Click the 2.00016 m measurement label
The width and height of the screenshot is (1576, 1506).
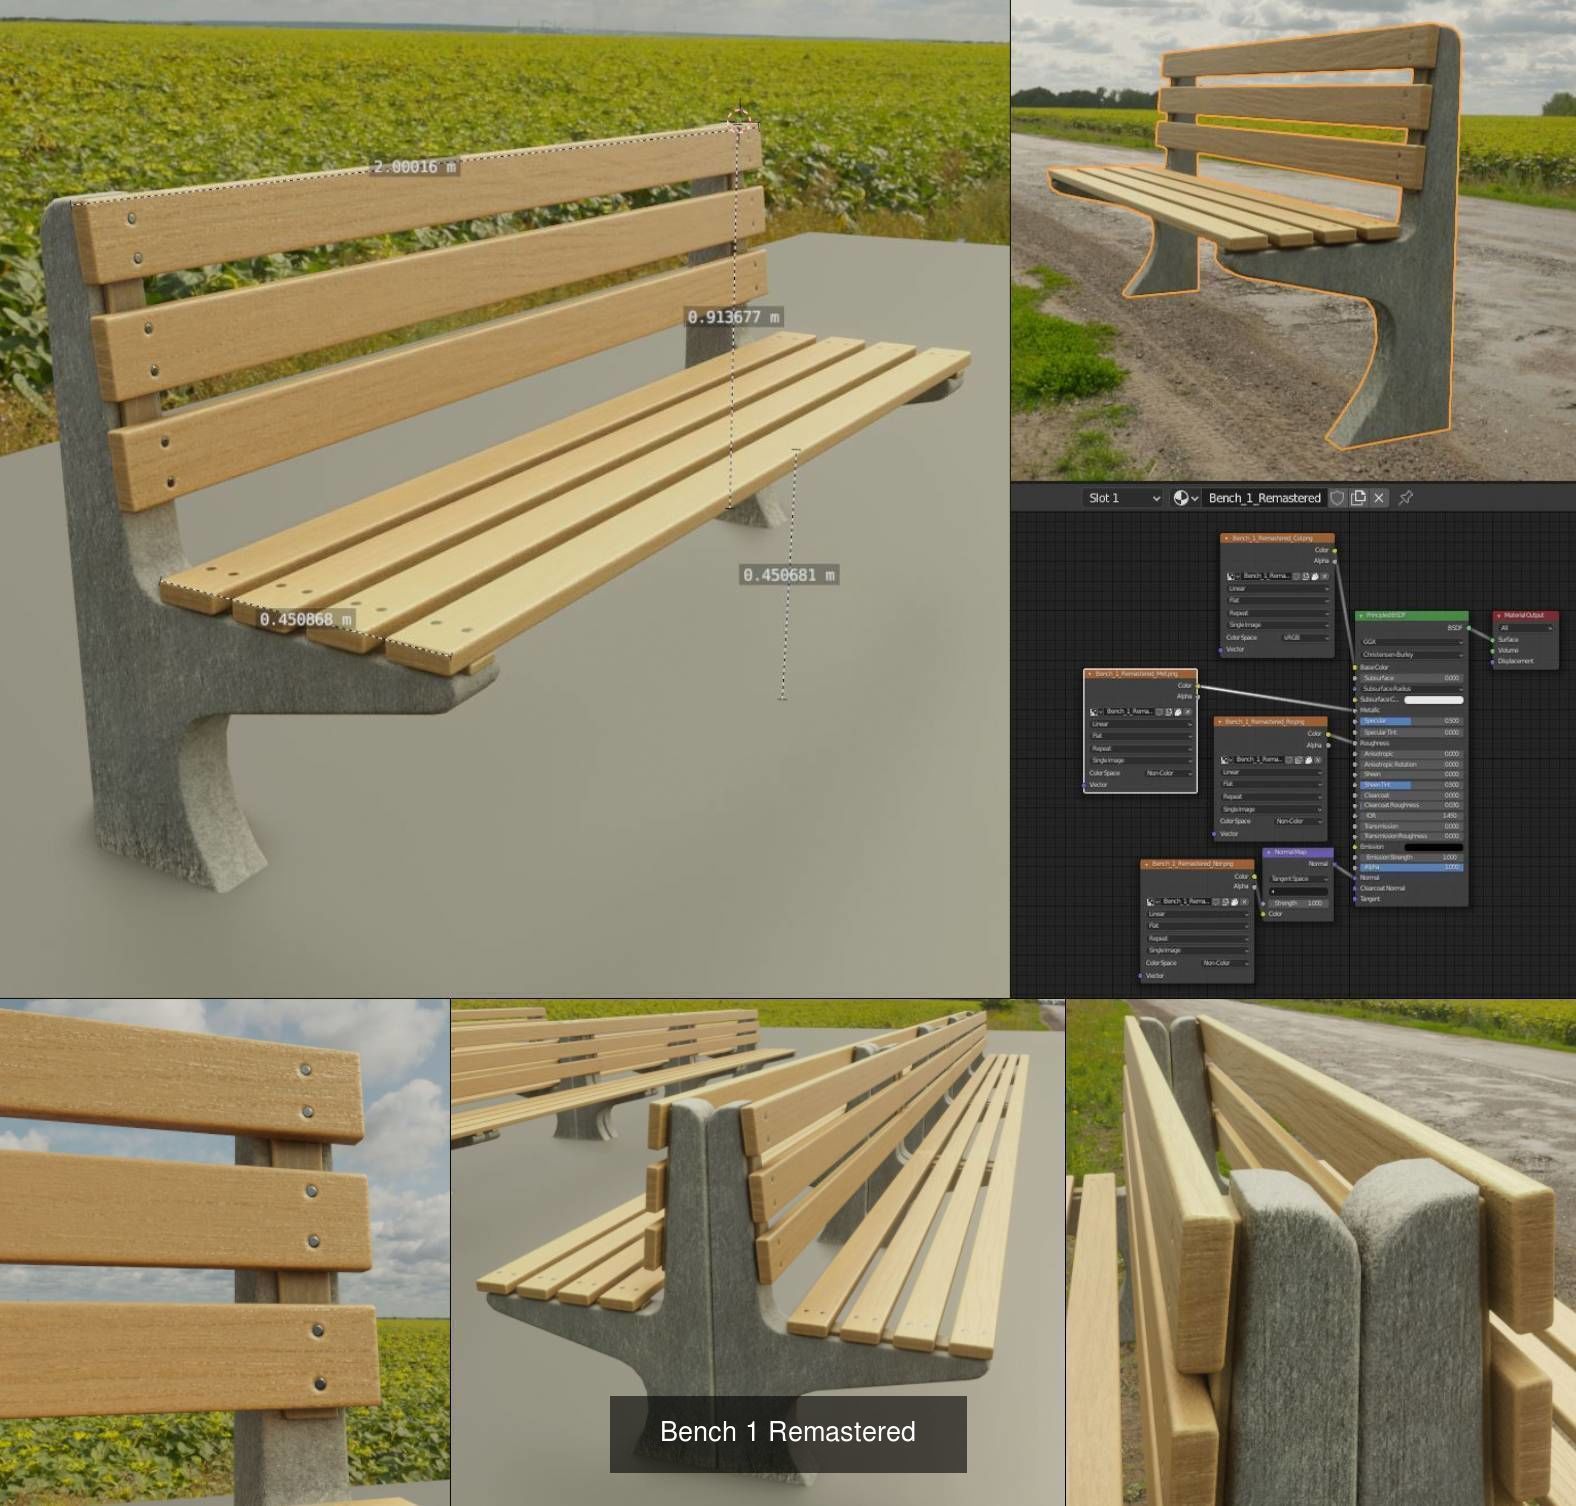pos(415,167)
